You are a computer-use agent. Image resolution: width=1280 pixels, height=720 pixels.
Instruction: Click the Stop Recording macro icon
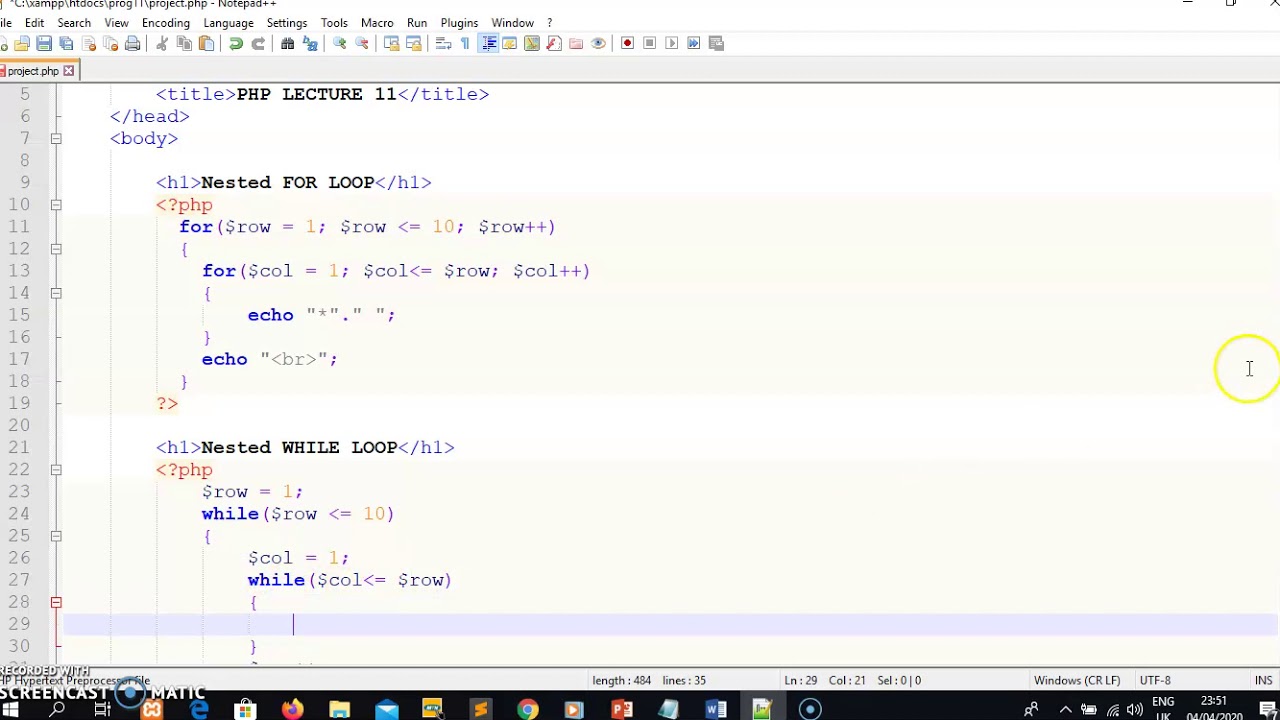pos(650,43)
